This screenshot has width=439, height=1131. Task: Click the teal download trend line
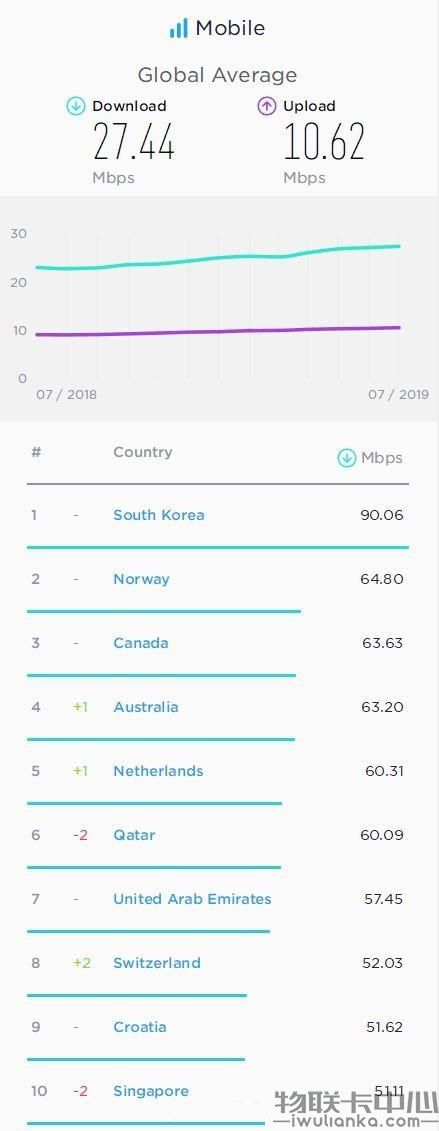pyautogui.click(x=218, y=258)
